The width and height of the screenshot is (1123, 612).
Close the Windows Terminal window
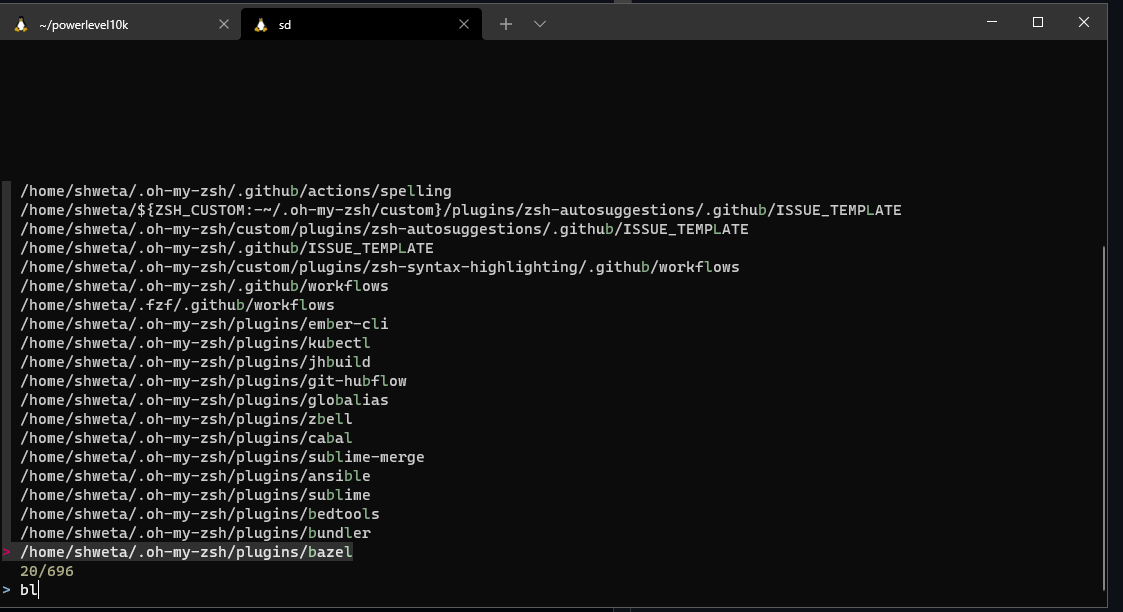pyautogui.click(x=1084, y=22)
